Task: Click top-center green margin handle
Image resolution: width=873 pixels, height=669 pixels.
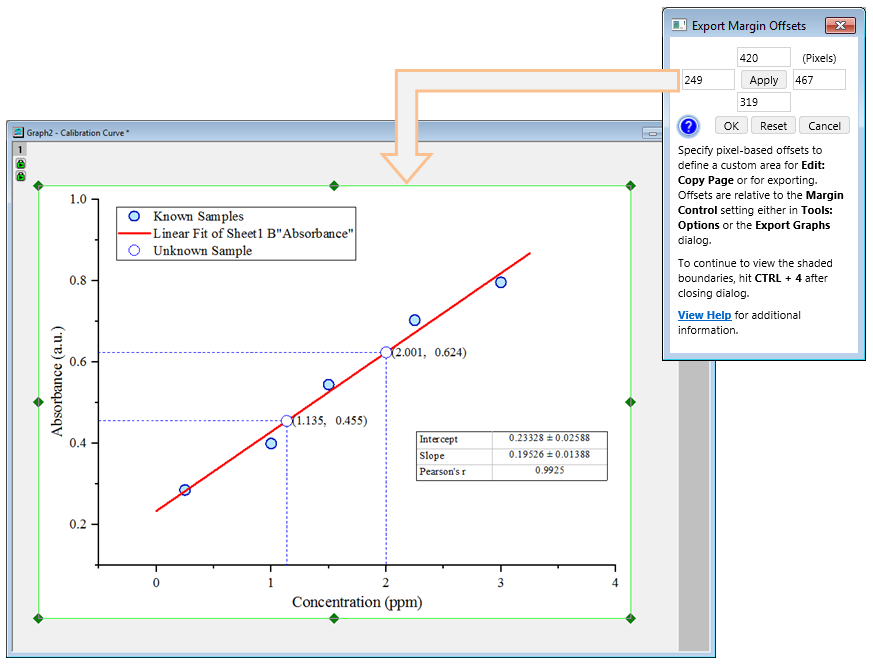Action: [335, 185]
